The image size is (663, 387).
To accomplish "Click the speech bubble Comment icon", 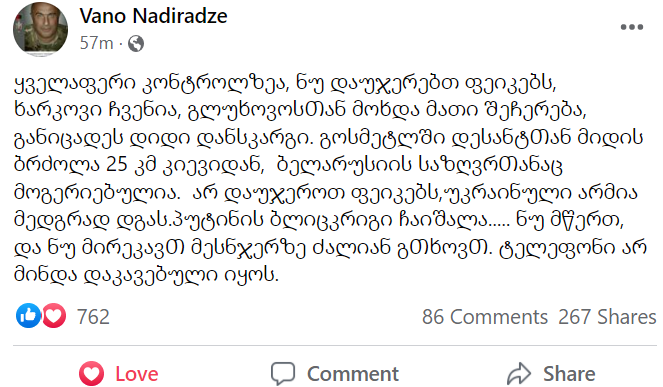I will pyautogui.click(x=283, y=373).
